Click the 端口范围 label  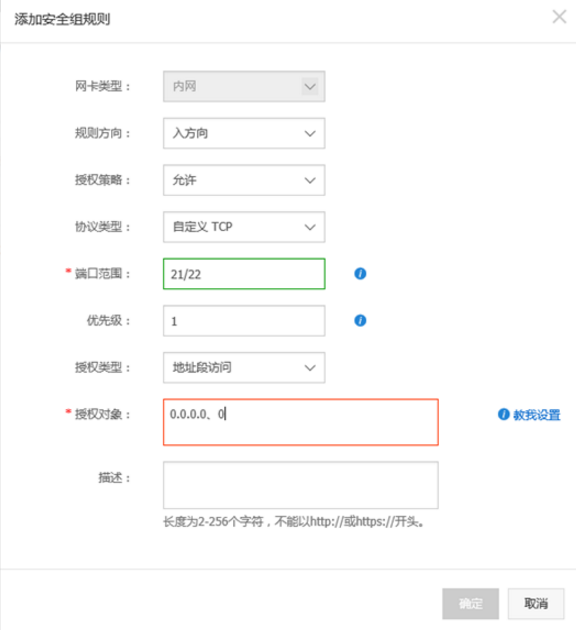[x=102, y=274]
